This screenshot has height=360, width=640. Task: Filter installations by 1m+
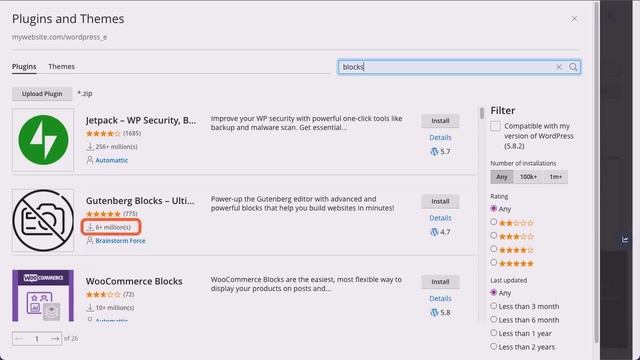click(556, 177)
